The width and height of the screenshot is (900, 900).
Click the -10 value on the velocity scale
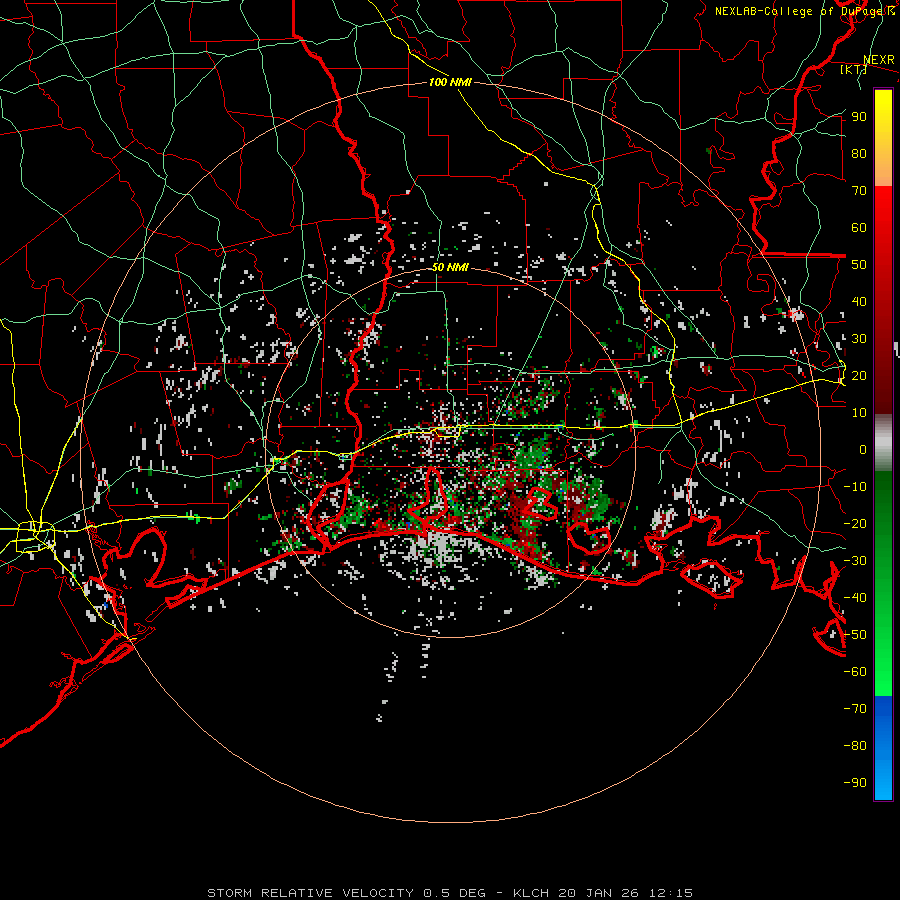[x=855, y=487]
